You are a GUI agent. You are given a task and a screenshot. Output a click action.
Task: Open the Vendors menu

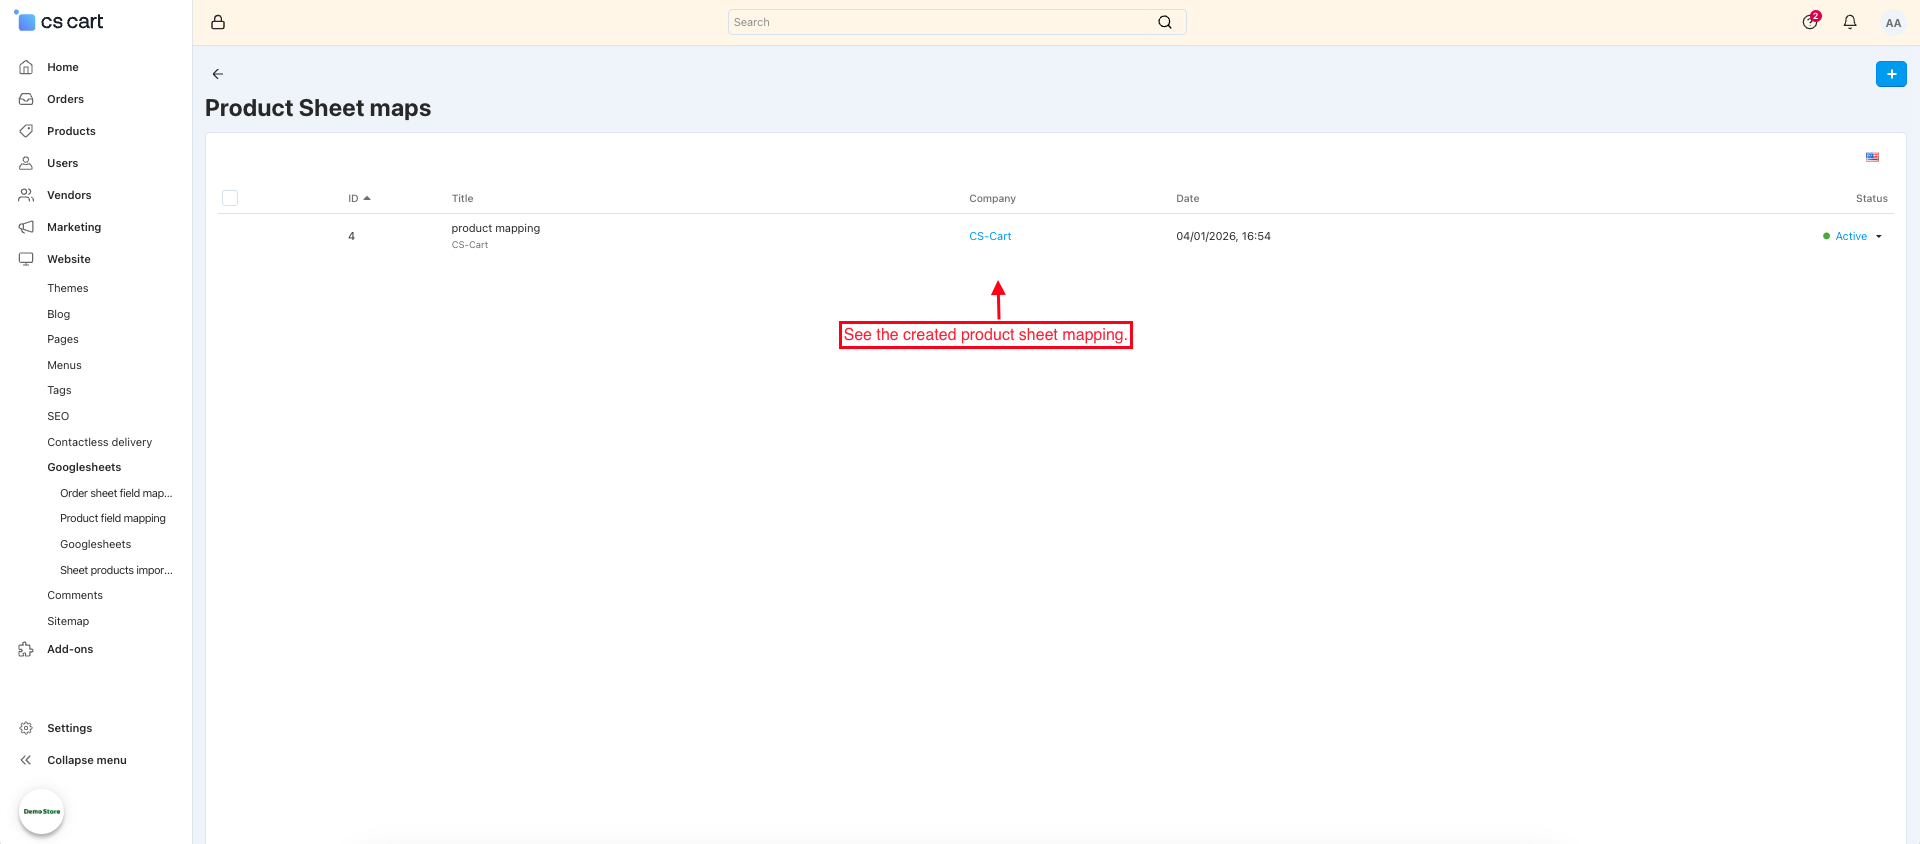[69, 195]
